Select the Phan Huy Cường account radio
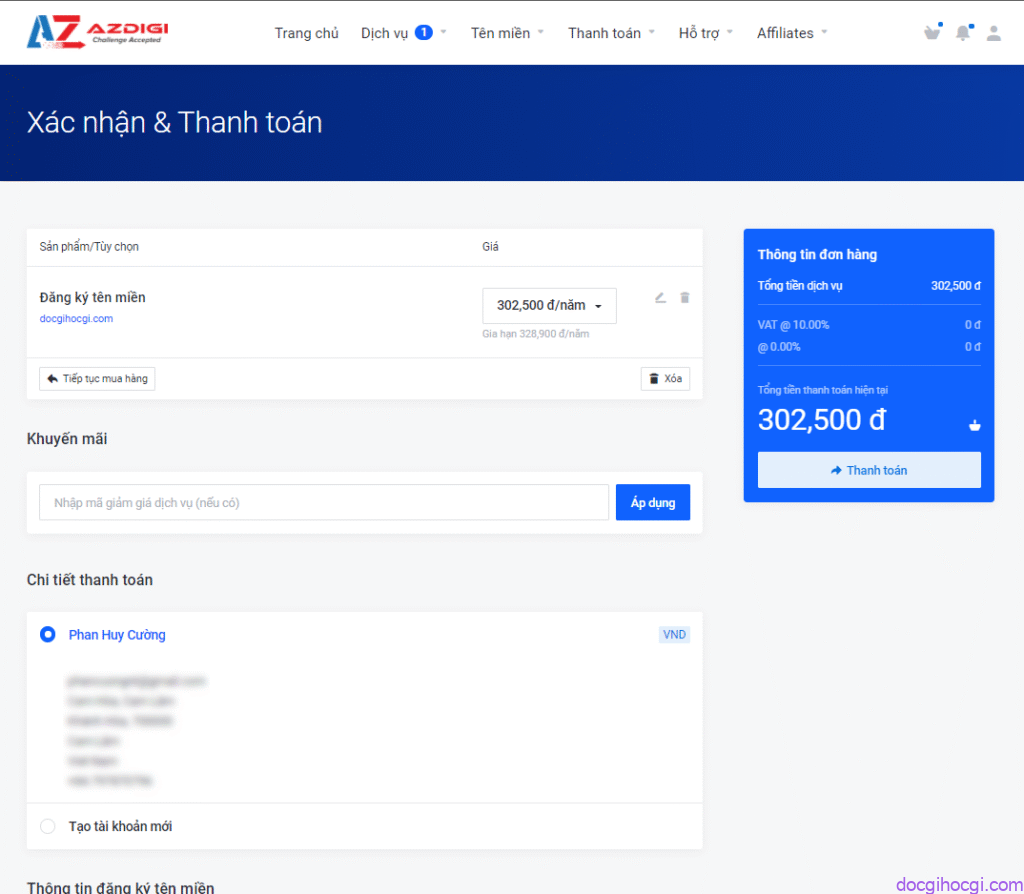Image resolution: width=1024 pixels, height=894 pixels. tap(48, 634)
